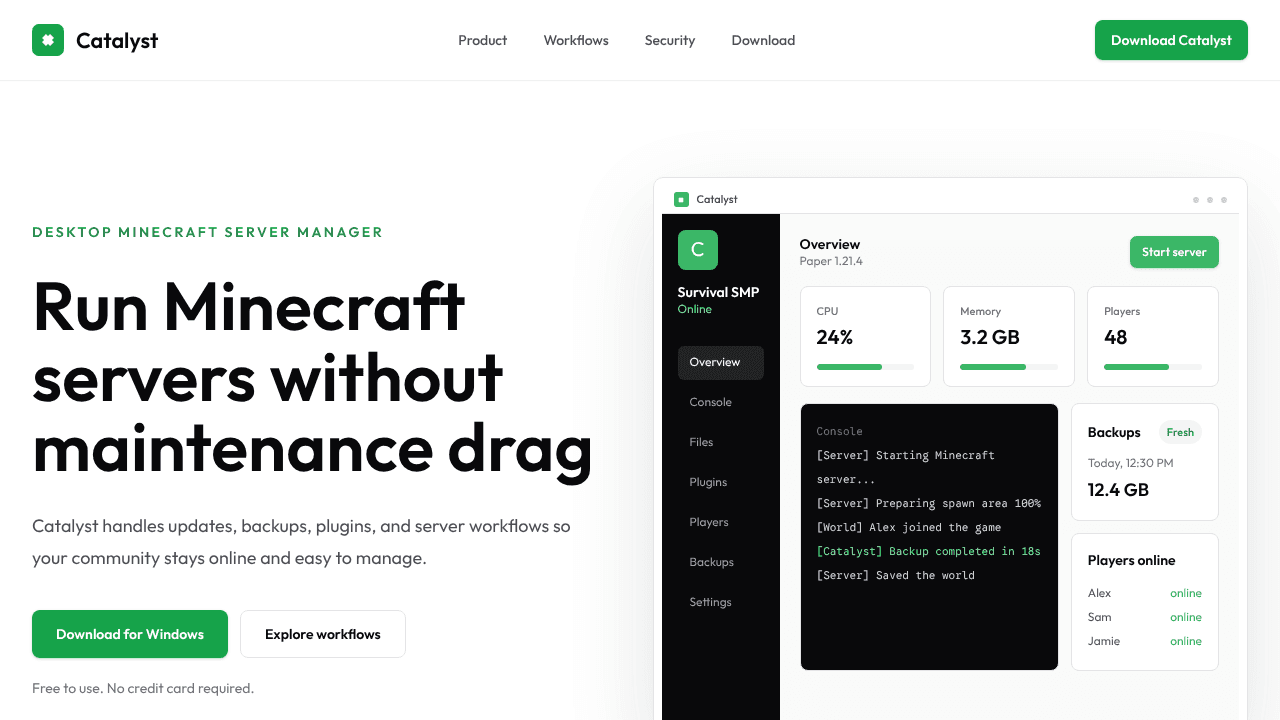The image size is (1280, 720).
Task: Click the Survival SMP server avatar 'C'
Action: coord(698,250)
